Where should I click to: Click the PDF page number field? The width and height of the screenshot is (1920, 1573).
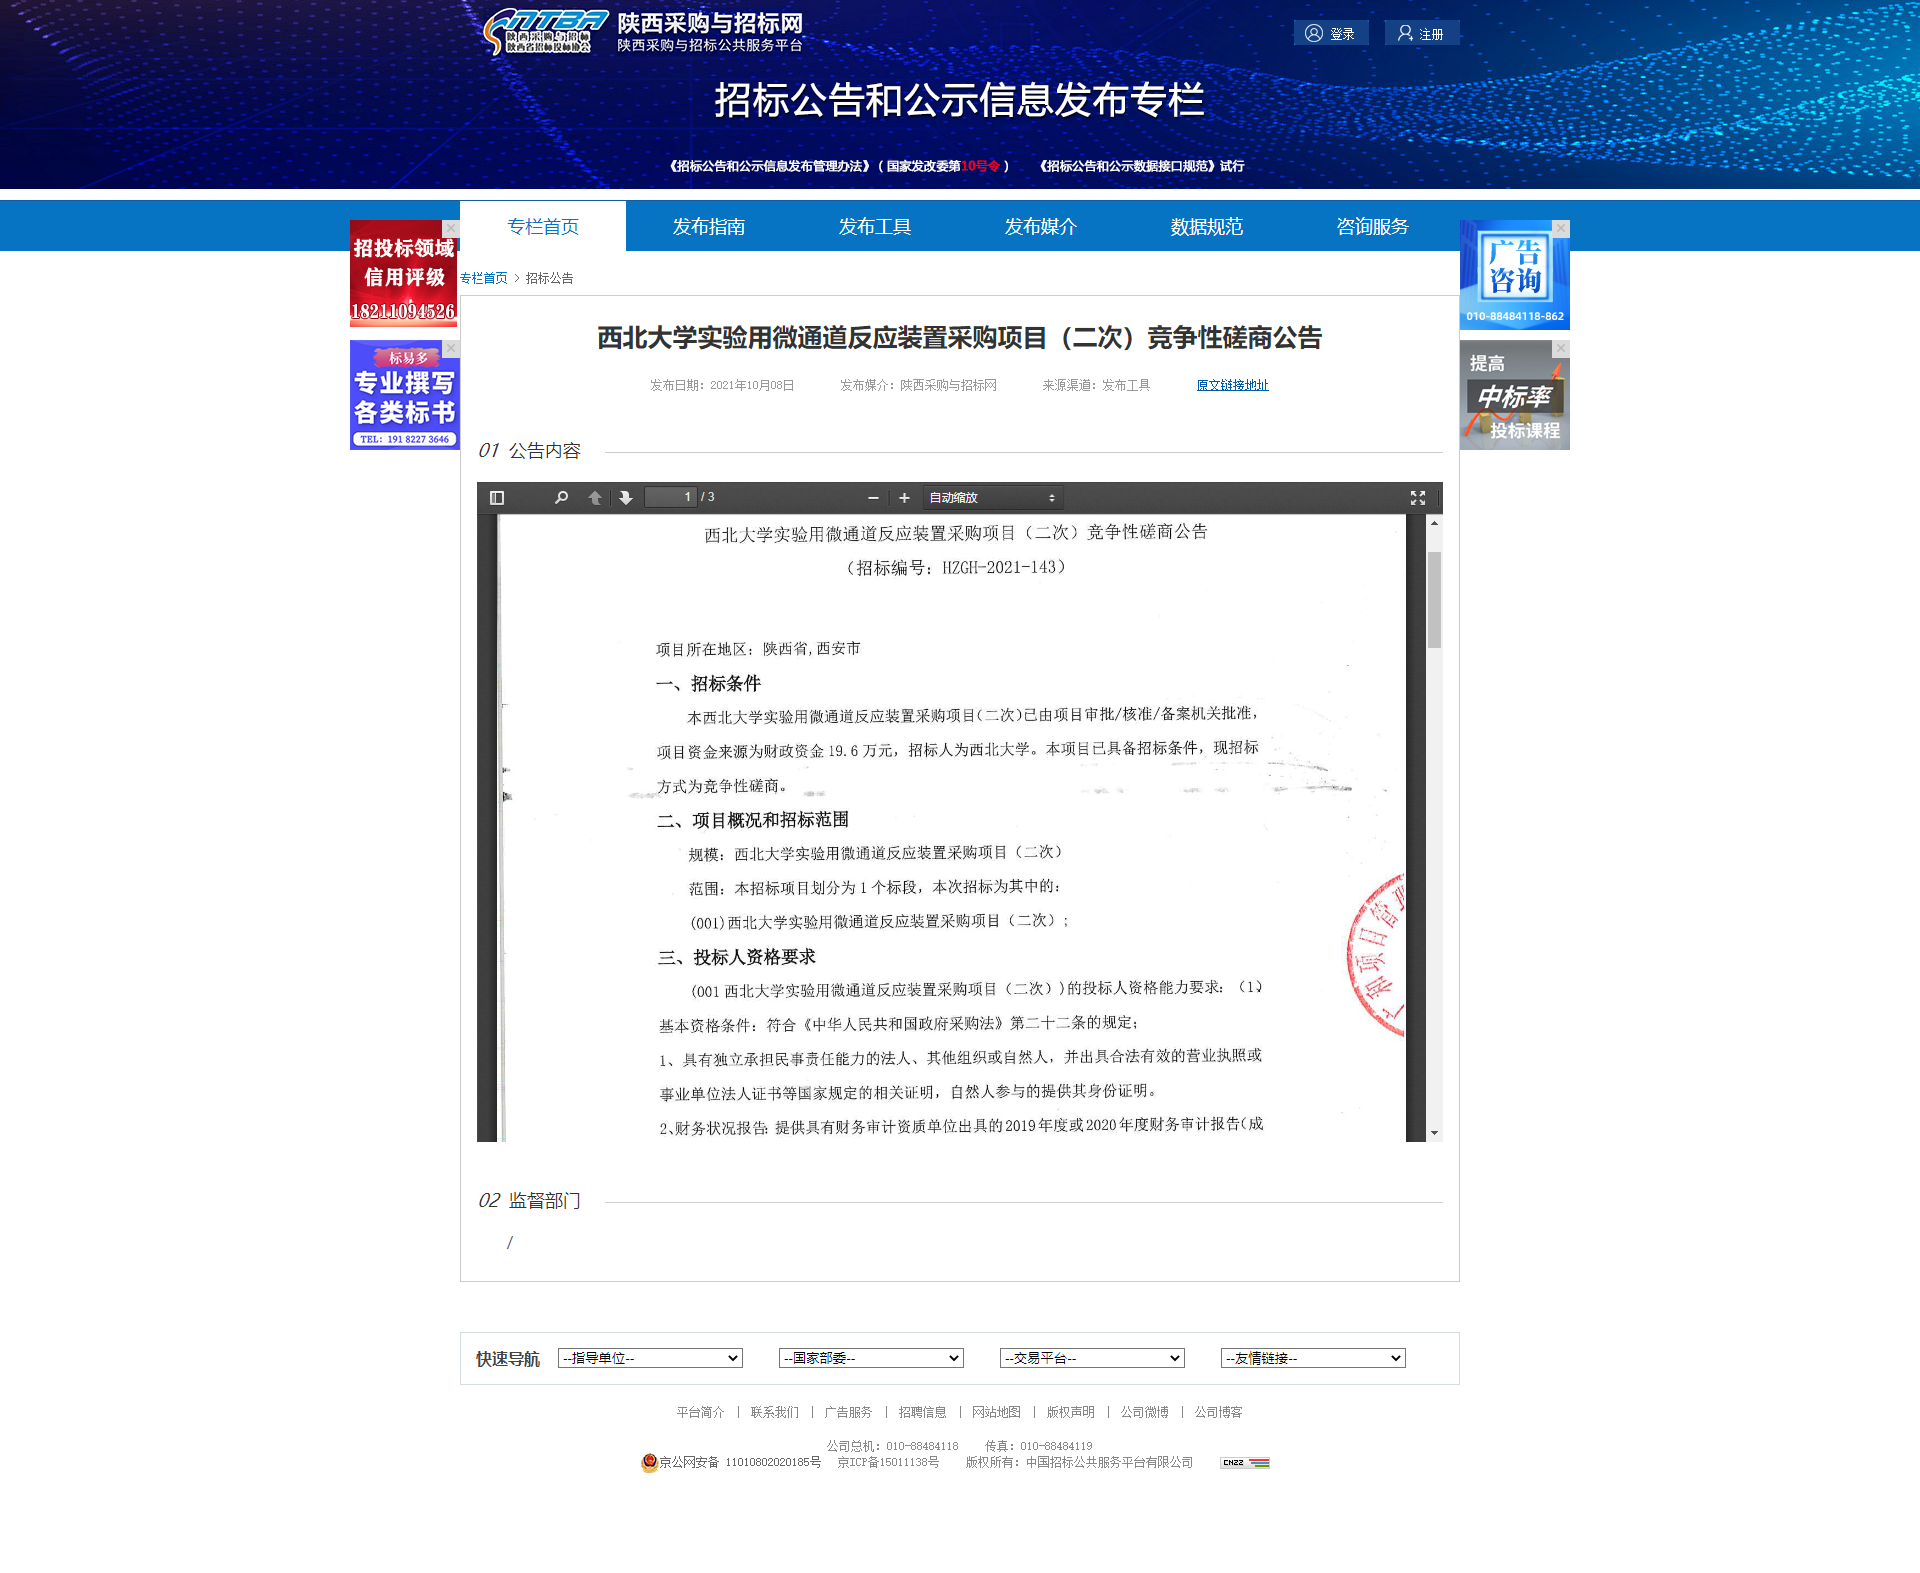[670, 497]
